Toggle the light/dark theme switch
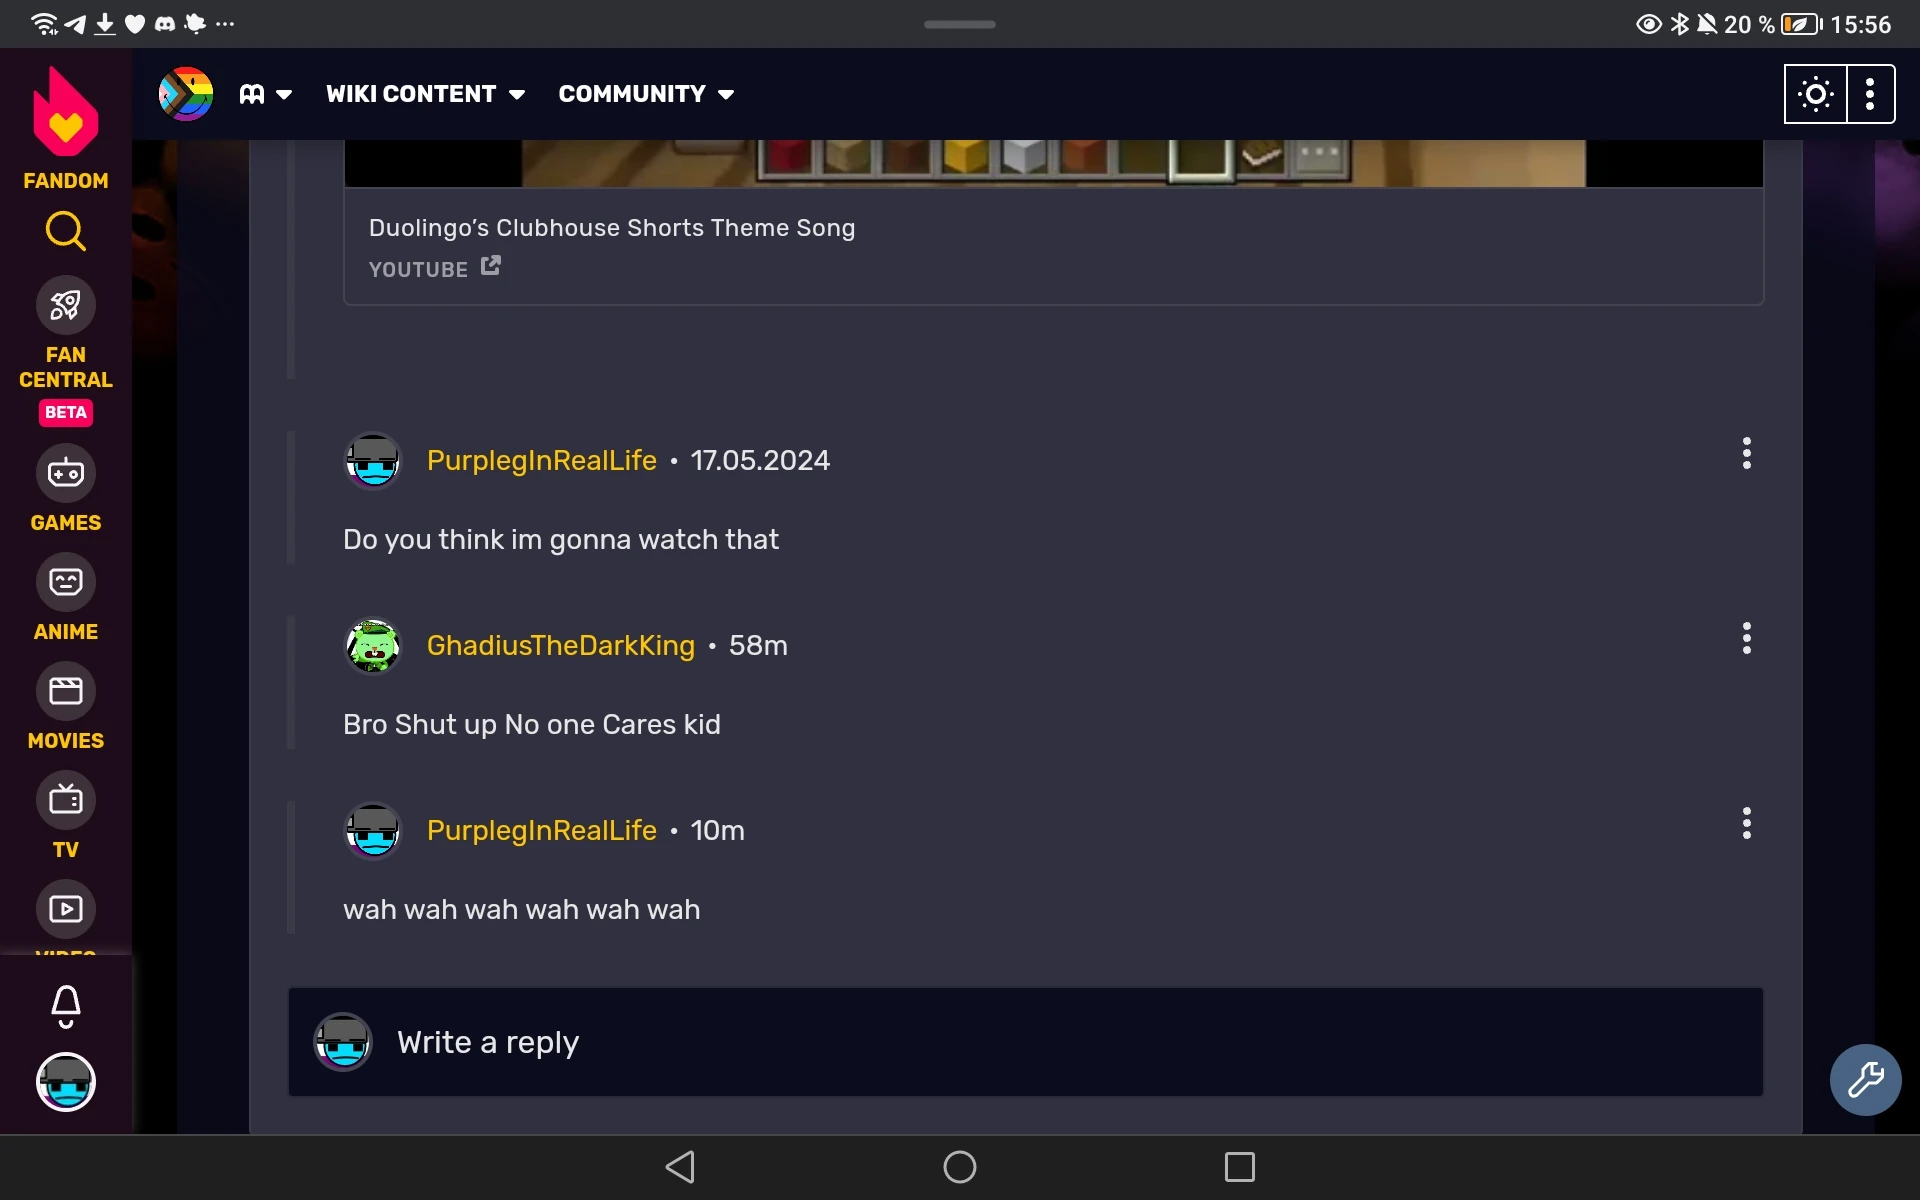The image size is (1920, 1200). (x=1815, y=94)
